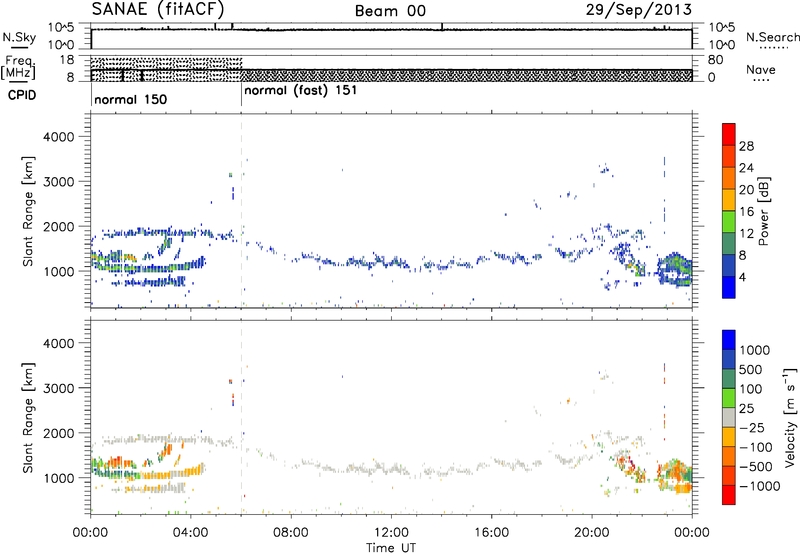Click the 'N.Sky' legend label
Screen dimensions: 800x554
(x=19, y=37)
